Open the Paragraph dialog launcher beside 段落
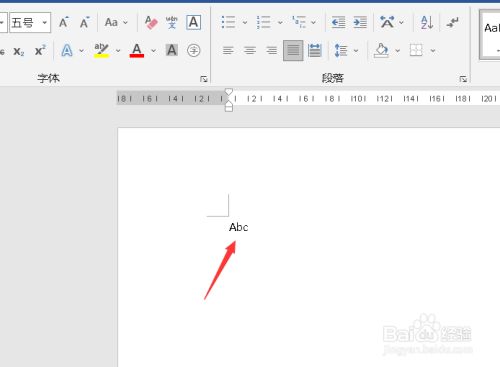Image resolution: width=500 pixels, height=367 pixels. pyautogui.click(x=463, y=79)
